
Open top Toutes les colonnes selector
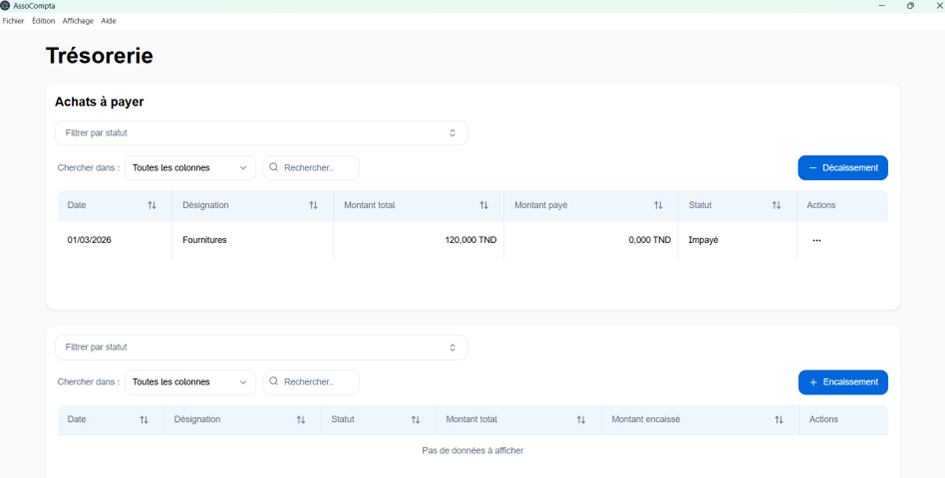190,168
